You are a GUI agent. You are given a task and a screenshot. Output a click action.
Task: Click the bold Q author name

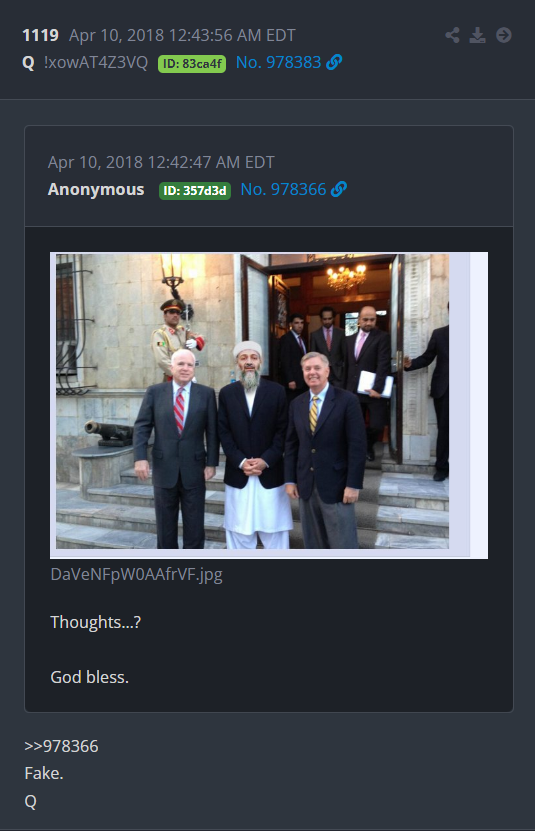tap(29, 63)
